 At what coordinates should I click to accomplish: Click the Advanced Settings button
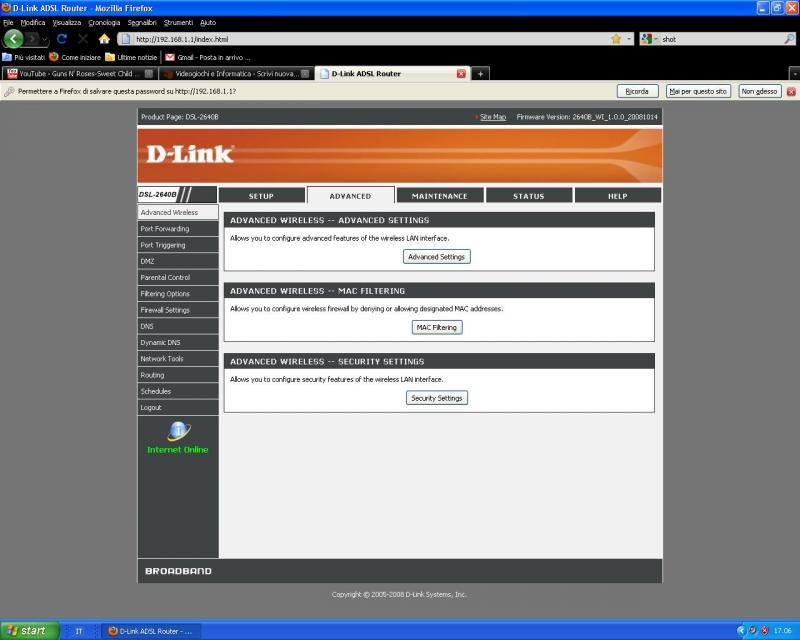[x=437, y=257]
